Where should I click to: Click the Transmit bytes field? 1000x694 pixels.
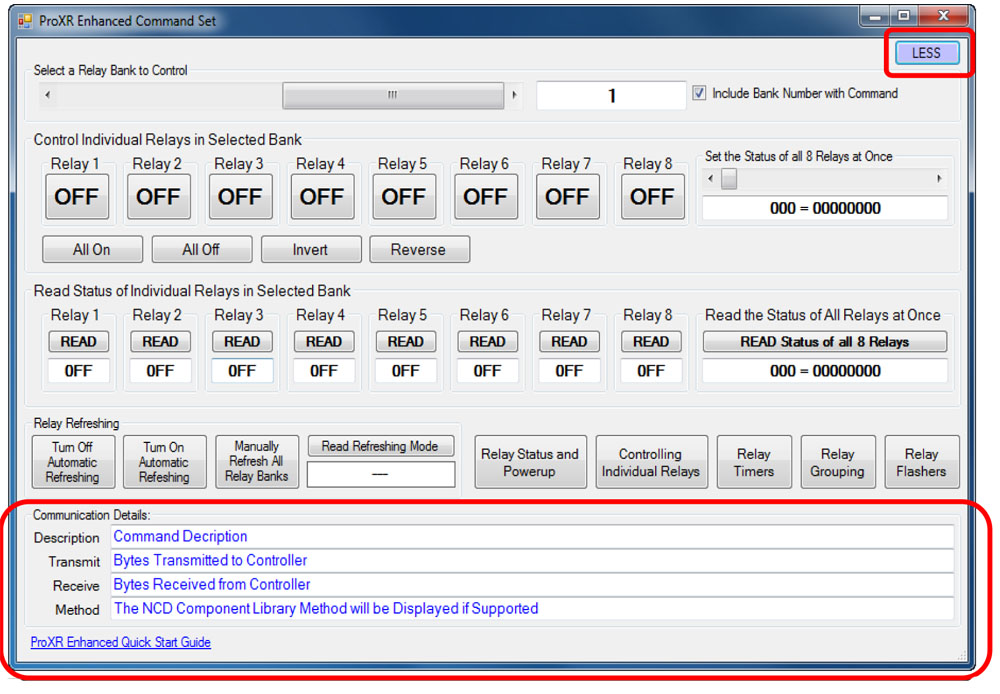pyautogui.click(x=533, y=561)
